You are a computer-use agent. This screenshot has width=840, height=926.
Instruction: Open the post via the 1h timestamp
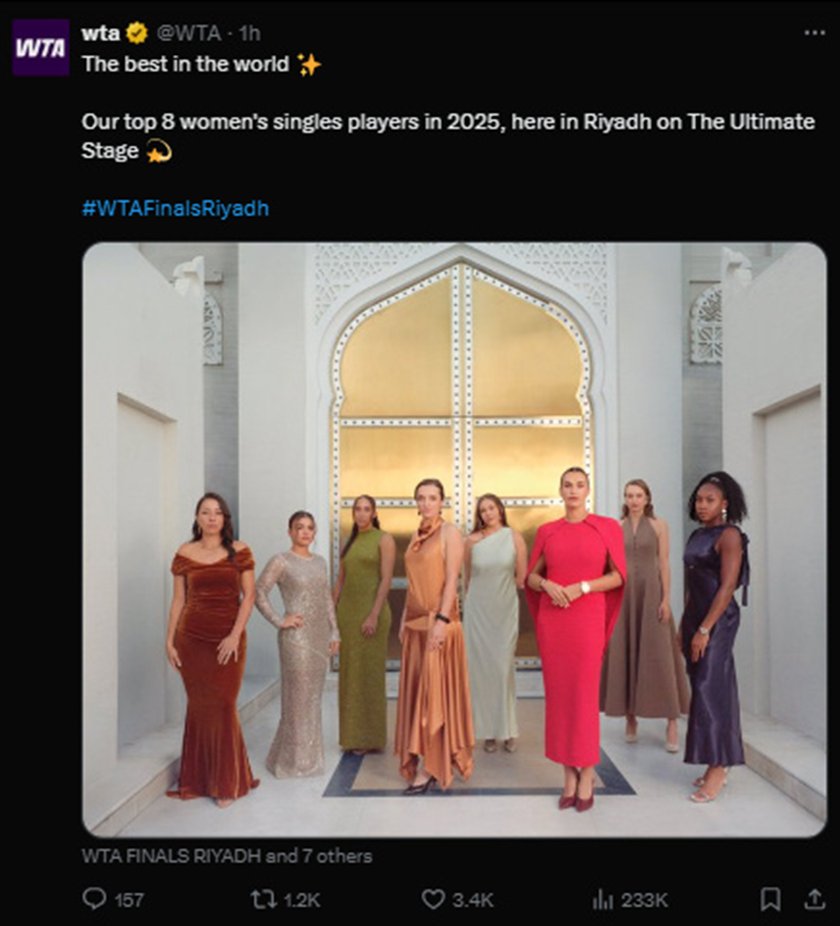(x=248, y=33)
